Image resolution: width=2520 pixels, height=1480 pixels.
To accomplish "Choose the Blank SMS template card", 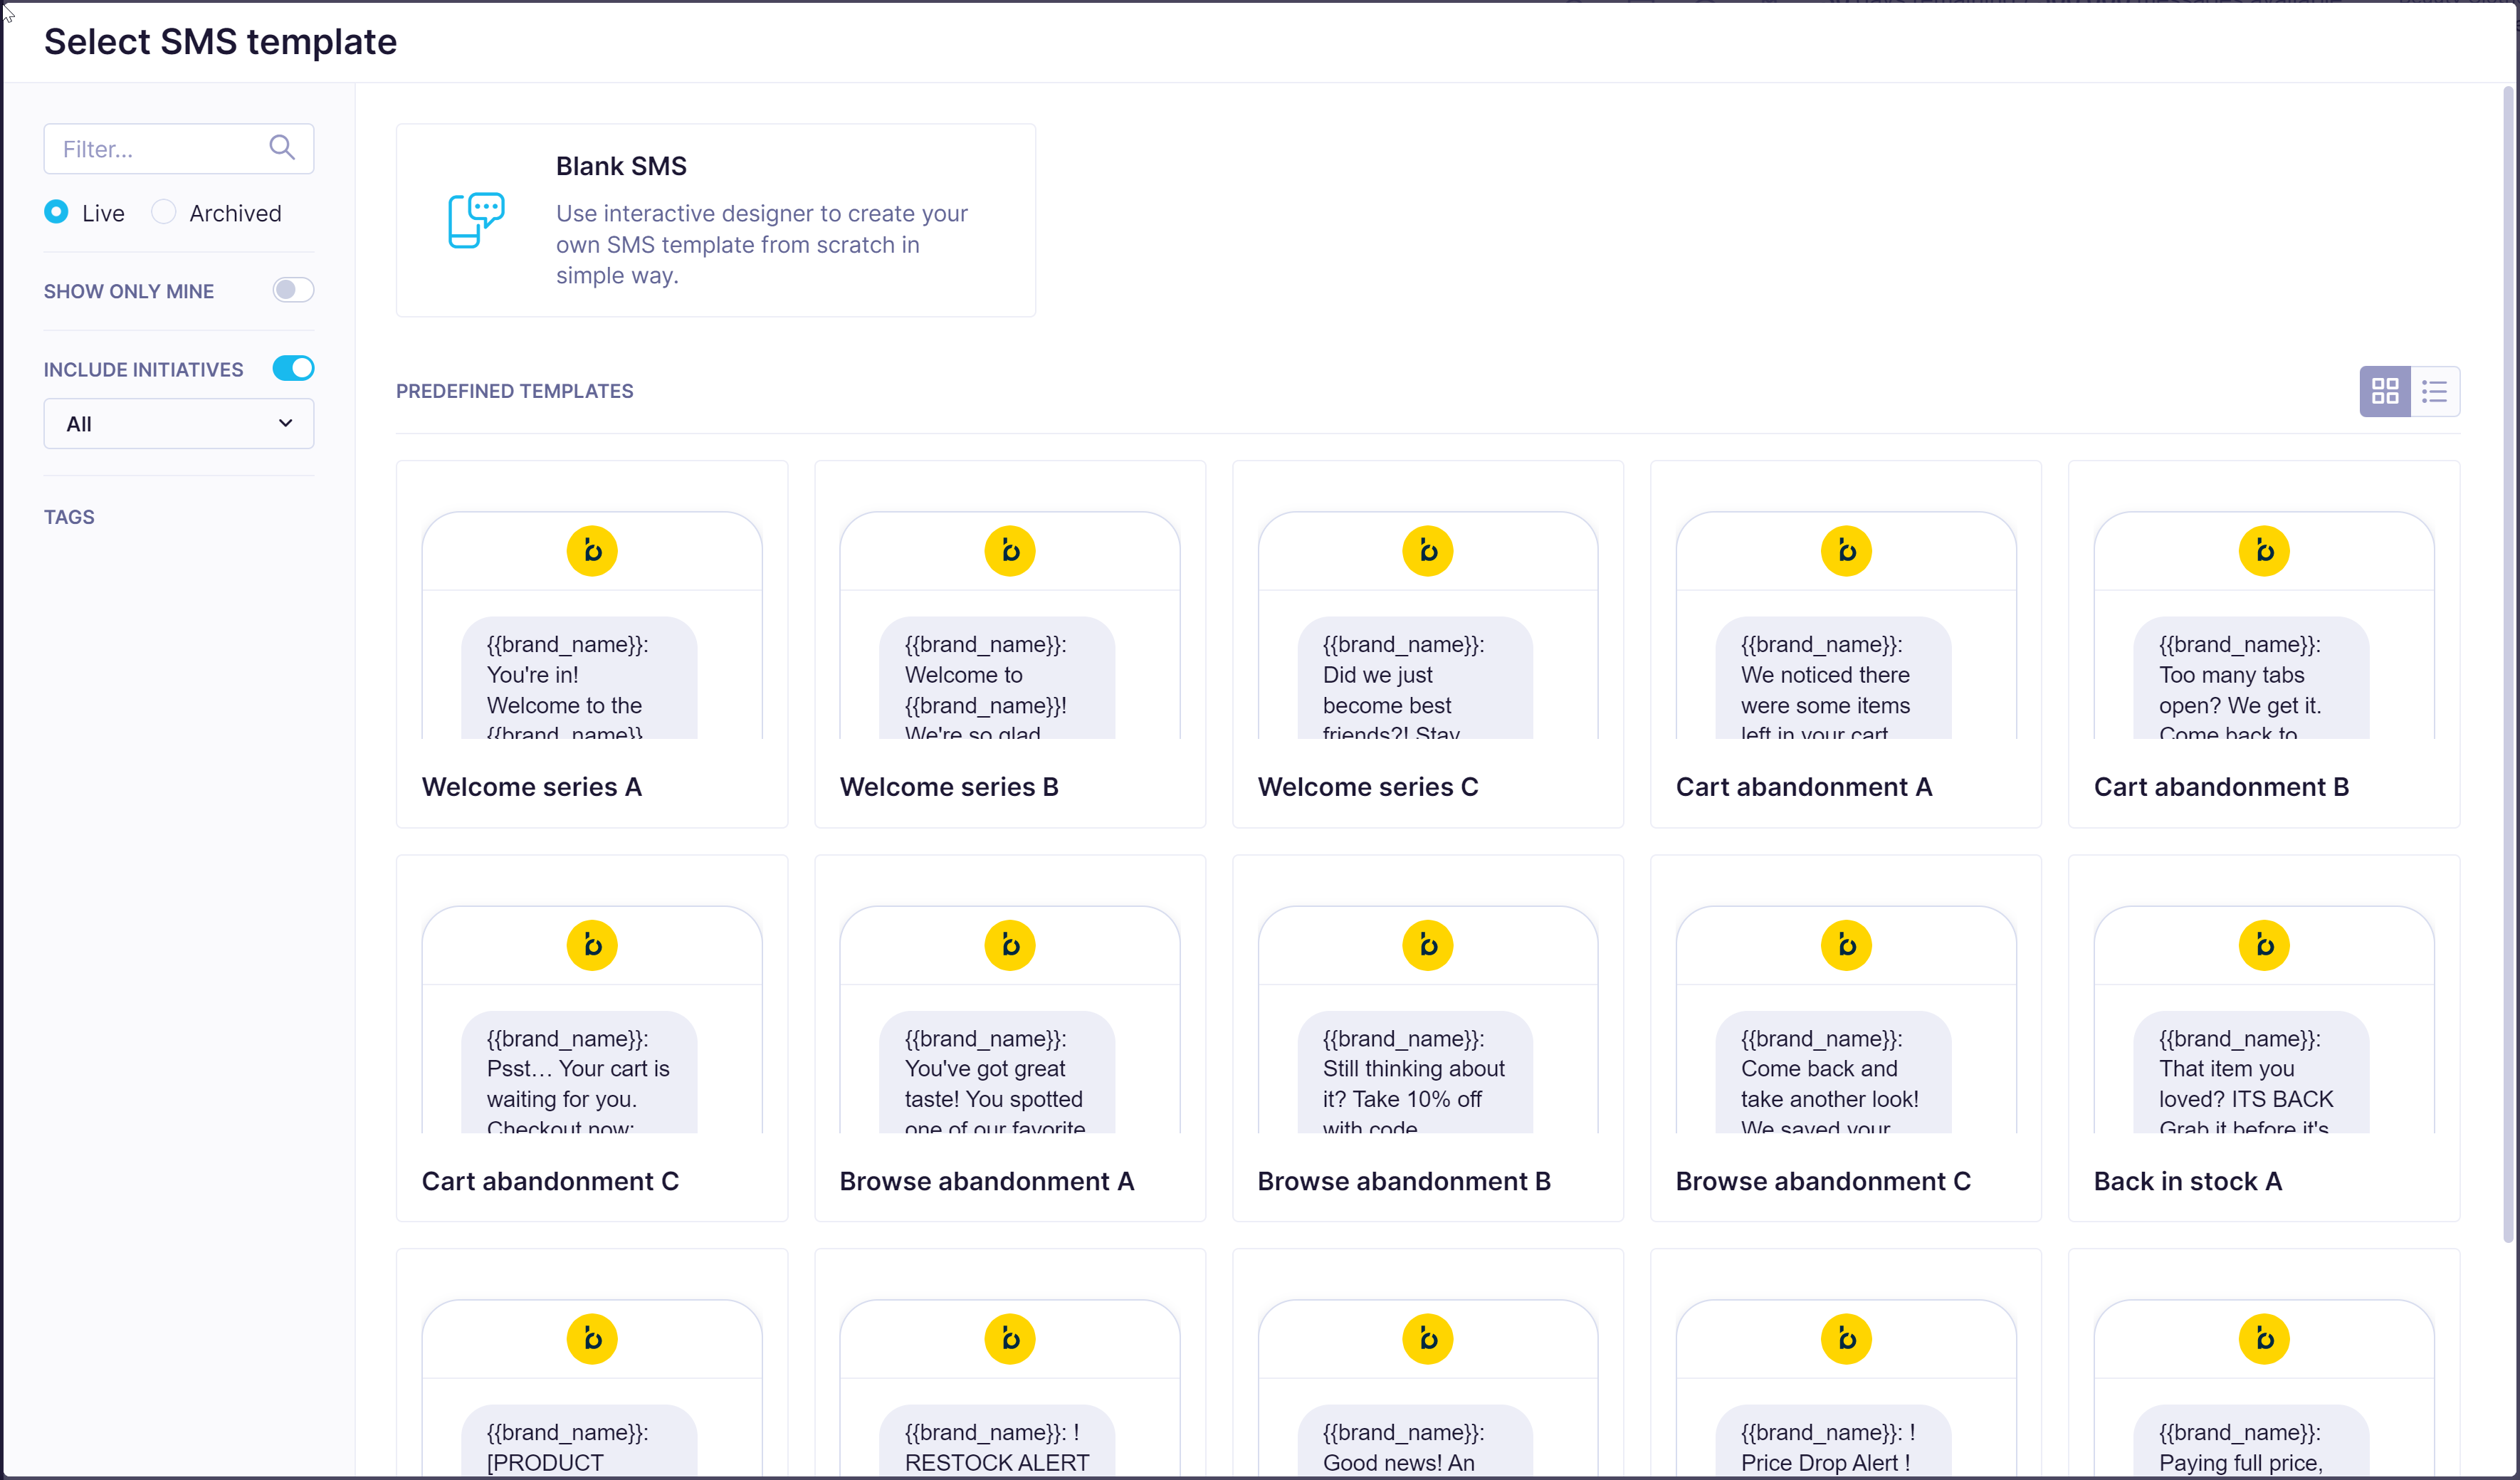I will 715,220.
